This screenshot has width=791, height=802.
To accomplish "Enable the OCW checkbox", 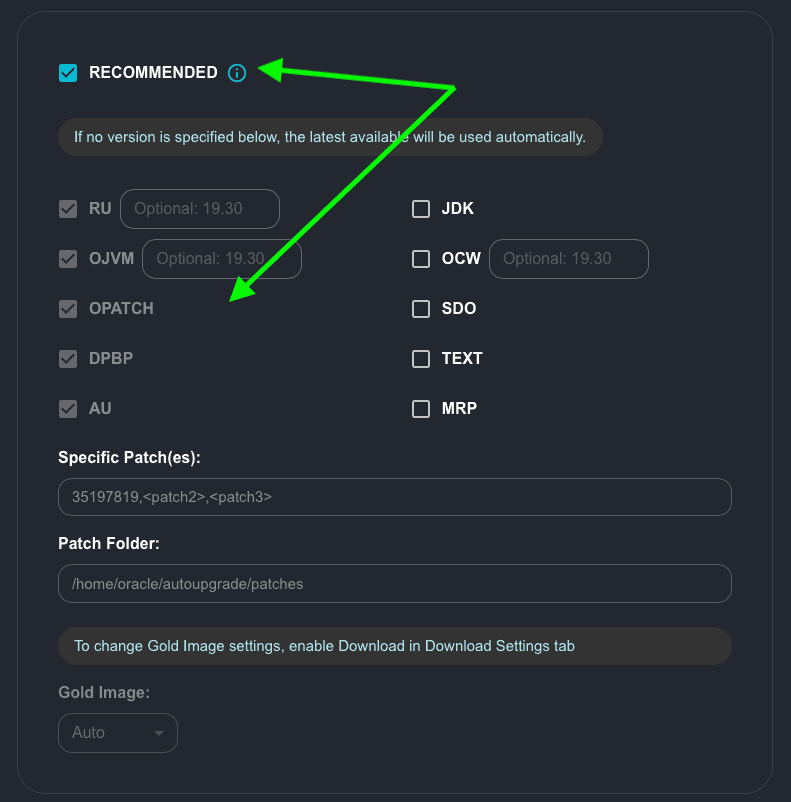I will pos(421,259).
